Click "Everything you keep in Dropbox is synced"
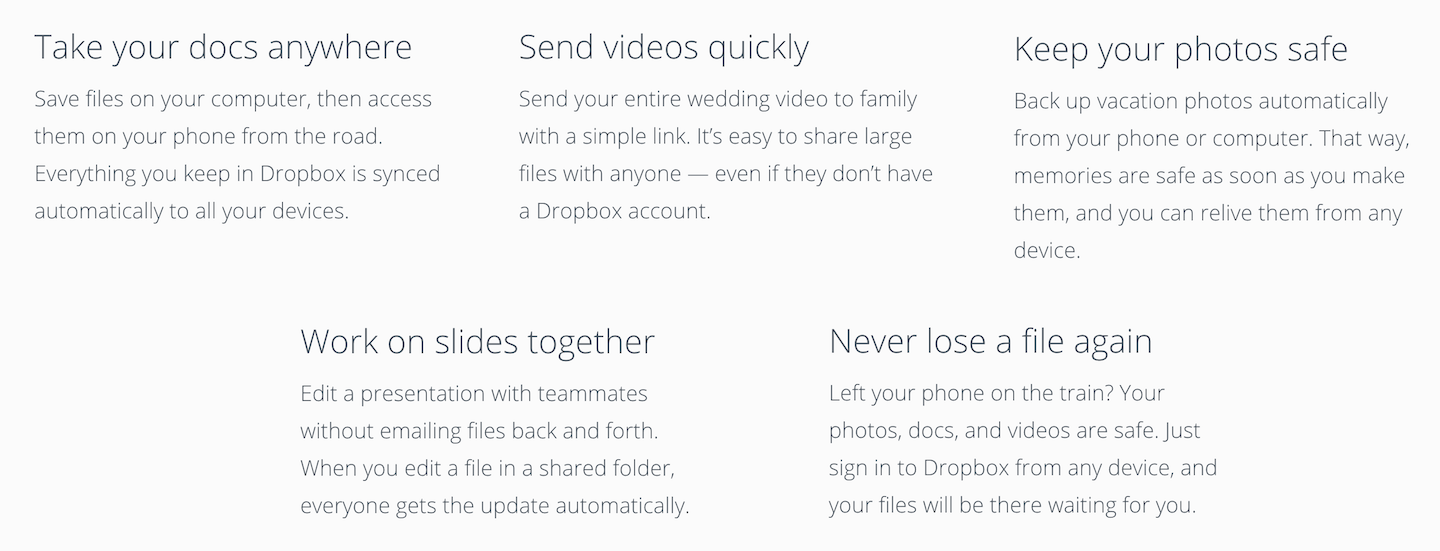This screenshot has width=1440, height=551. pyautogui.click(x=237, y=173)
